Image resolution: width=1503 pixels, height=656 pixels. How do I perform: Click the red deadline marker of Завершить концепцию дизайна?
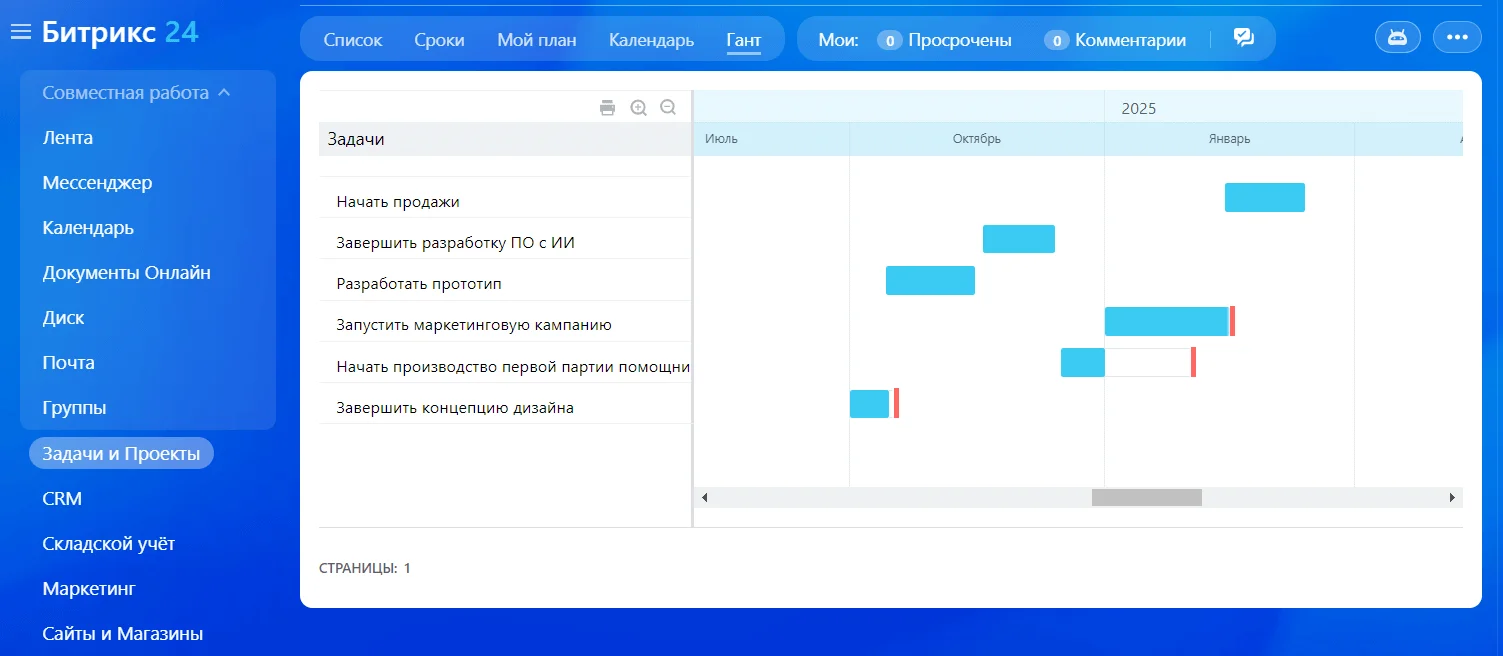tap(897, 403)
